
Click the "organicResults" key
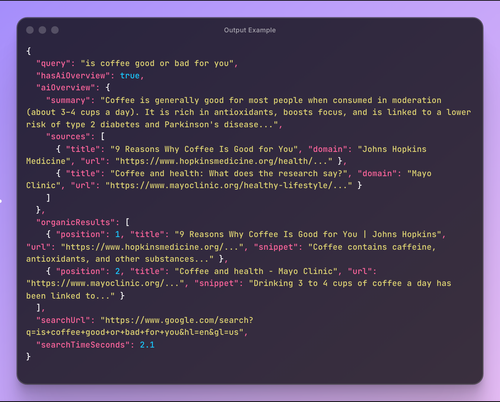tap(75, 222)
